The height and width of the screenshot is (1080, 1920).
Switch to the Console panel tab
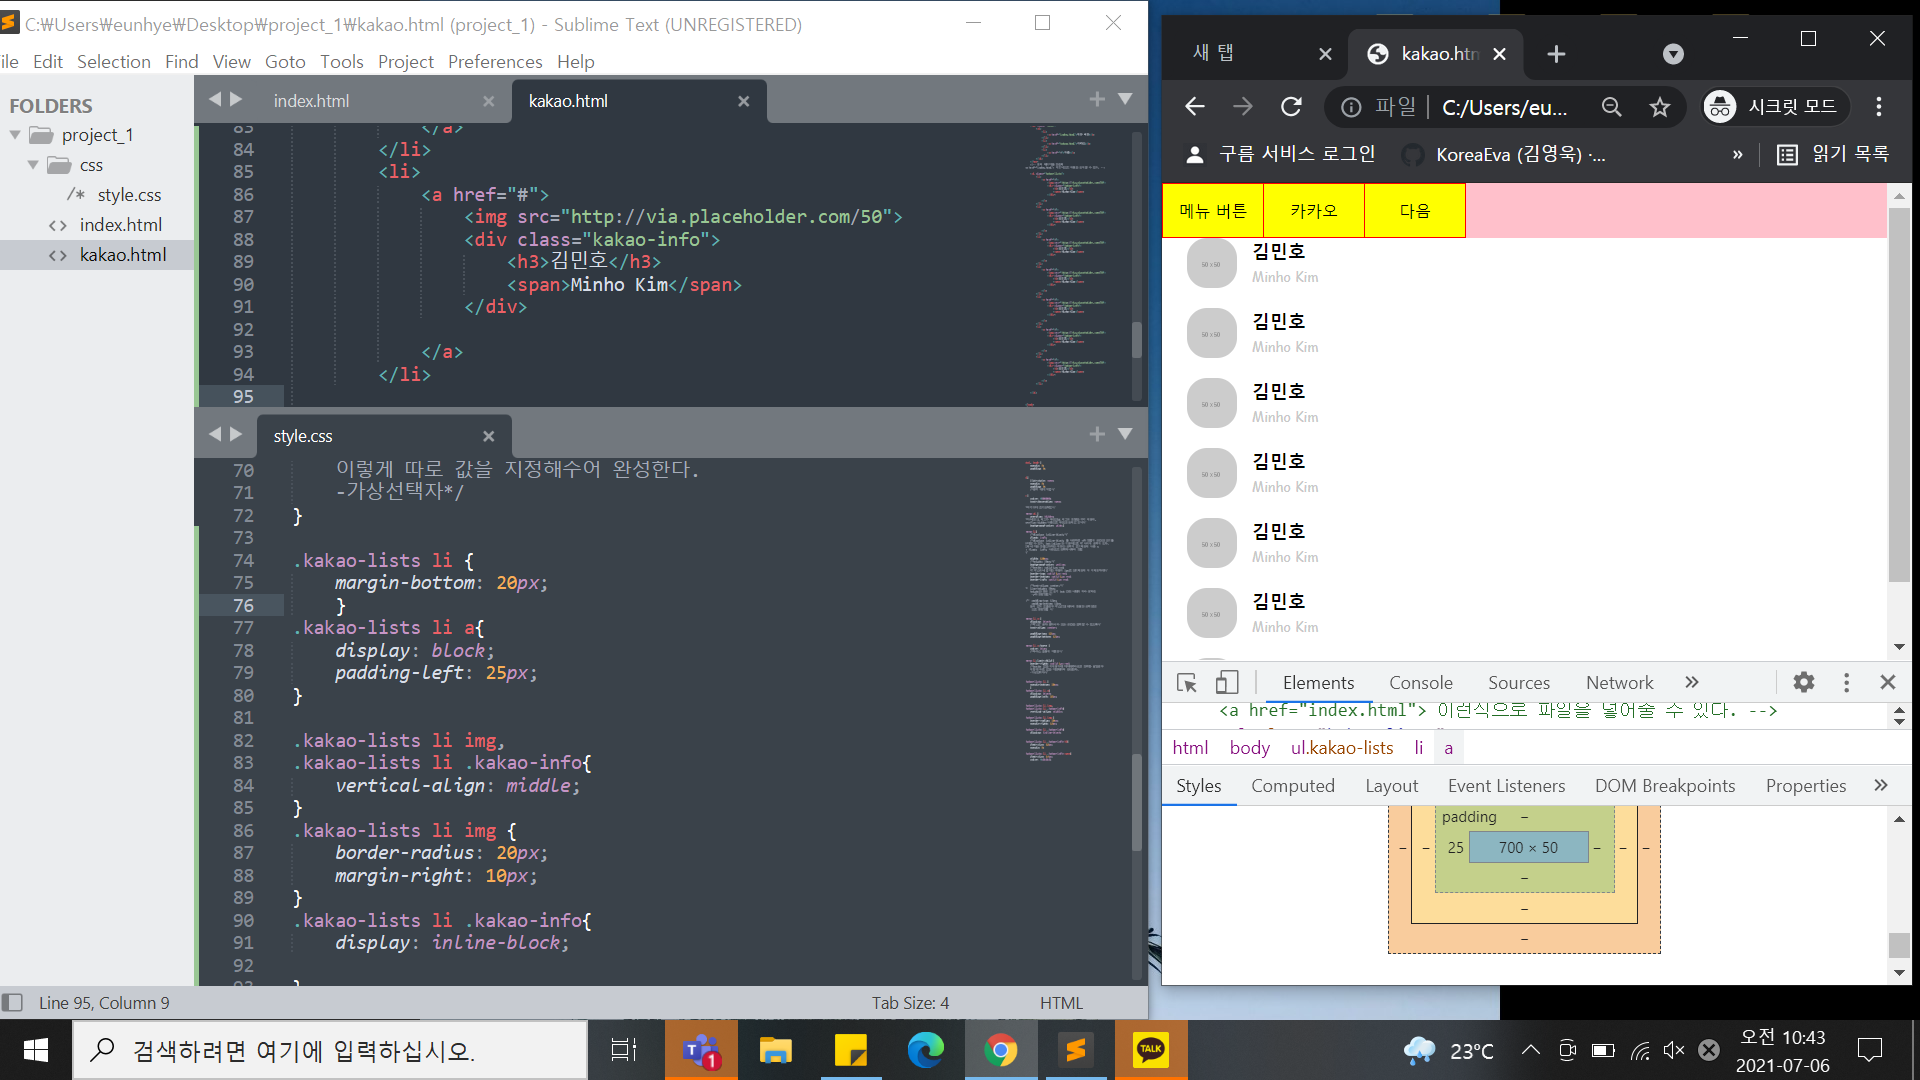tap(1420, 683)
